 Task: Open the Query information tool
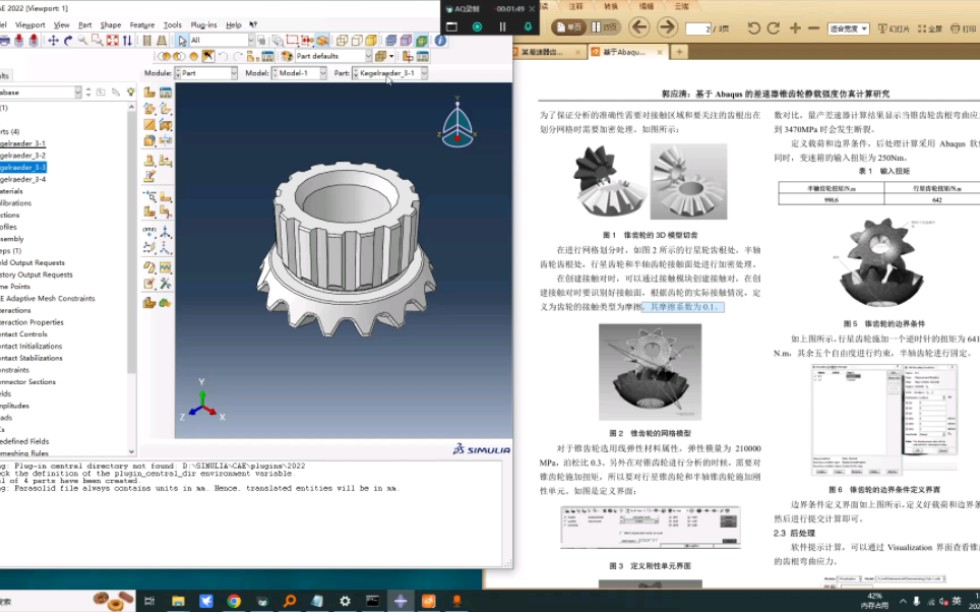tap(439, 41)
